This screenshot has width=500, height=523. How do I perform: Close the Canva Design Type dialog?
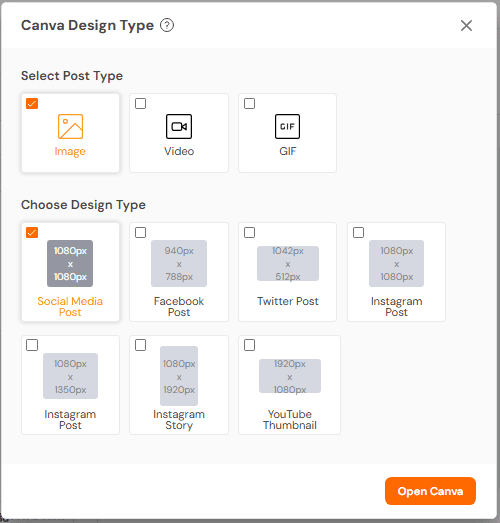coord(466,25)
